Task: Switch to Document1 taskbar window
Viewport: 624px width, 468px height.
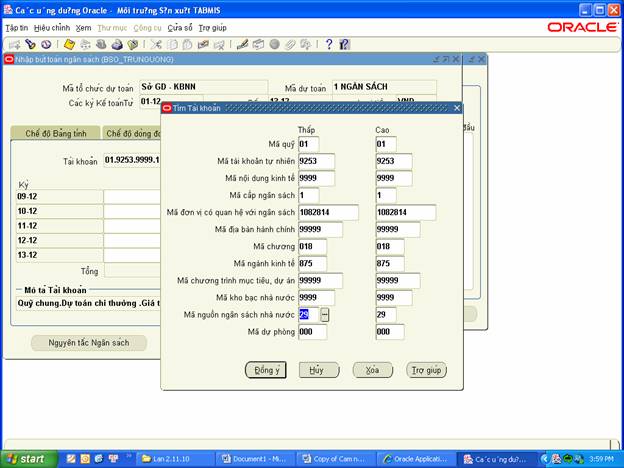Action: (x=256, y=459)
